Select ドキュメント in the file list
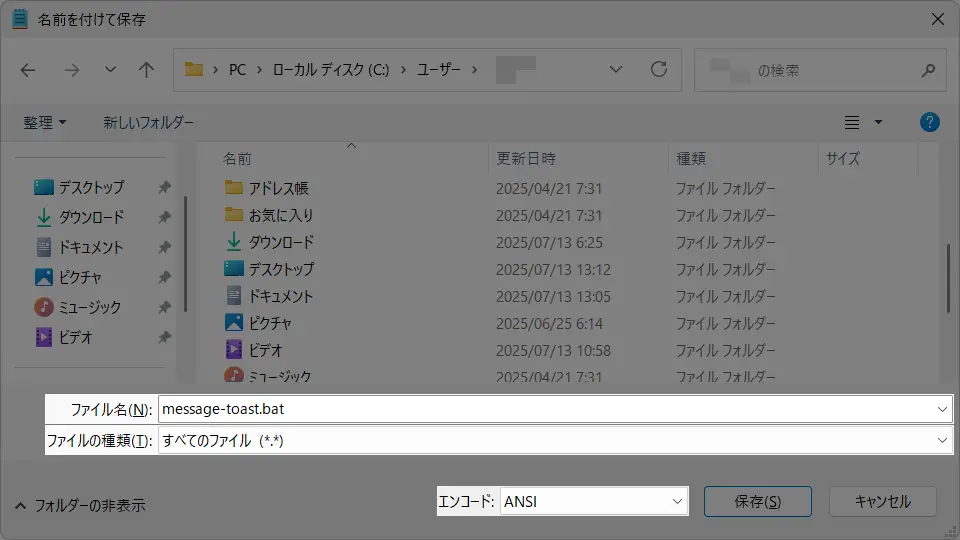 pyautogui.click(x=281, y=296)
